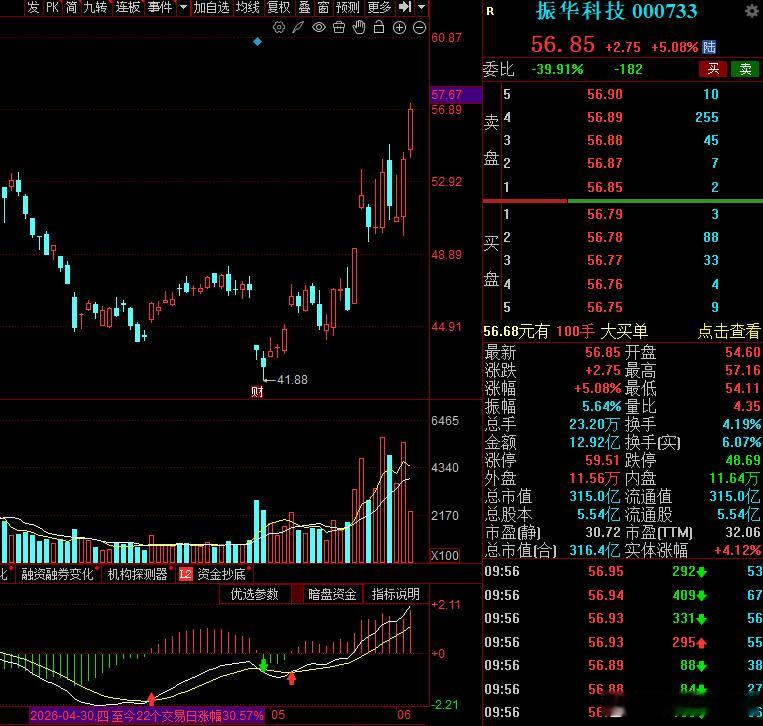
Task: Enable the 九转 indicator
Action: (x=95, y=7)
